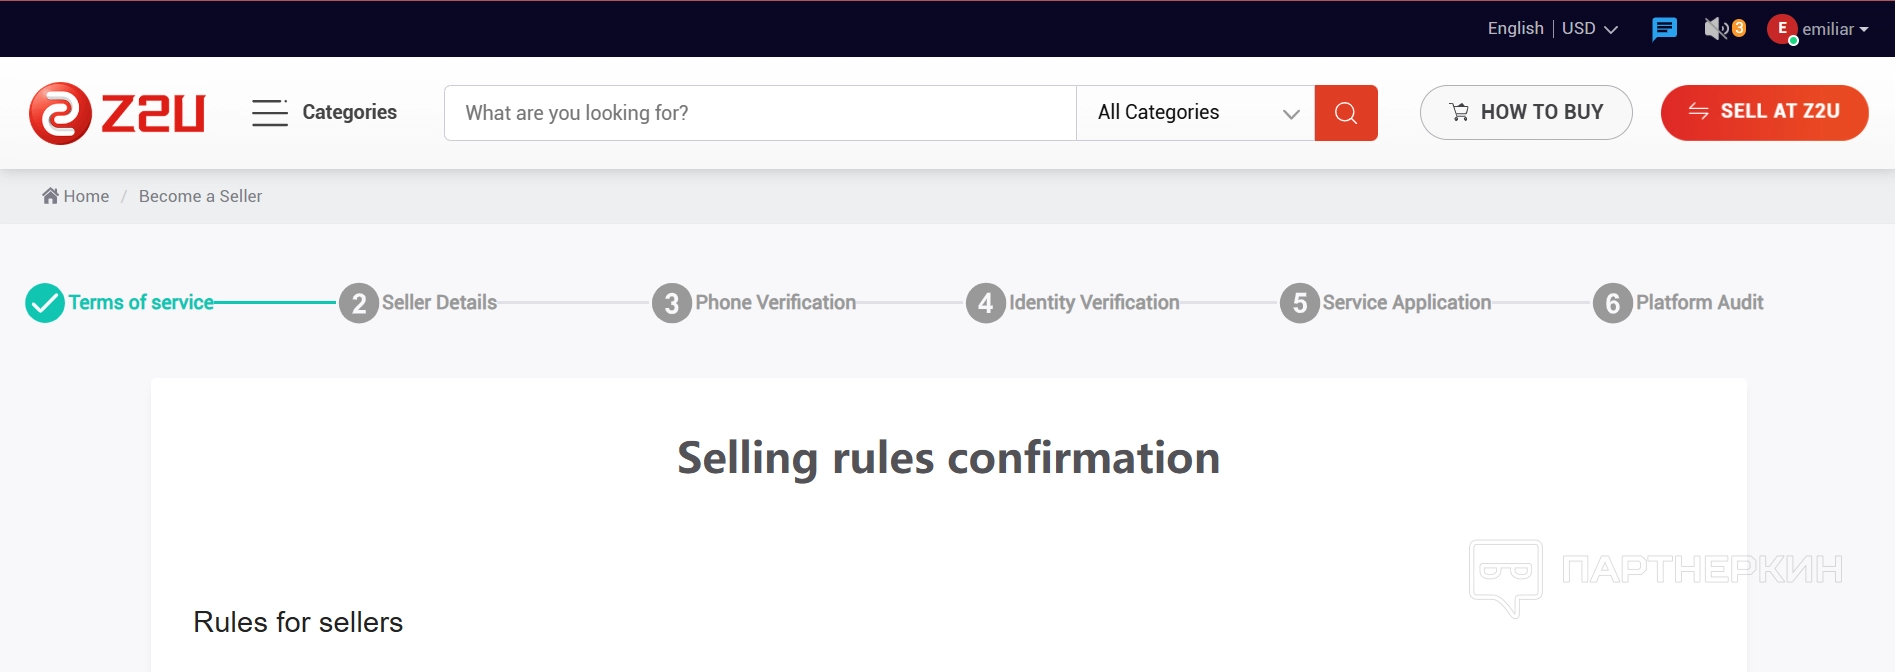Viewport: 1895px width, 672px height.
Task: Click the green Terms of service checkmark
Action: pyautogui.click(x=45, y=303)
